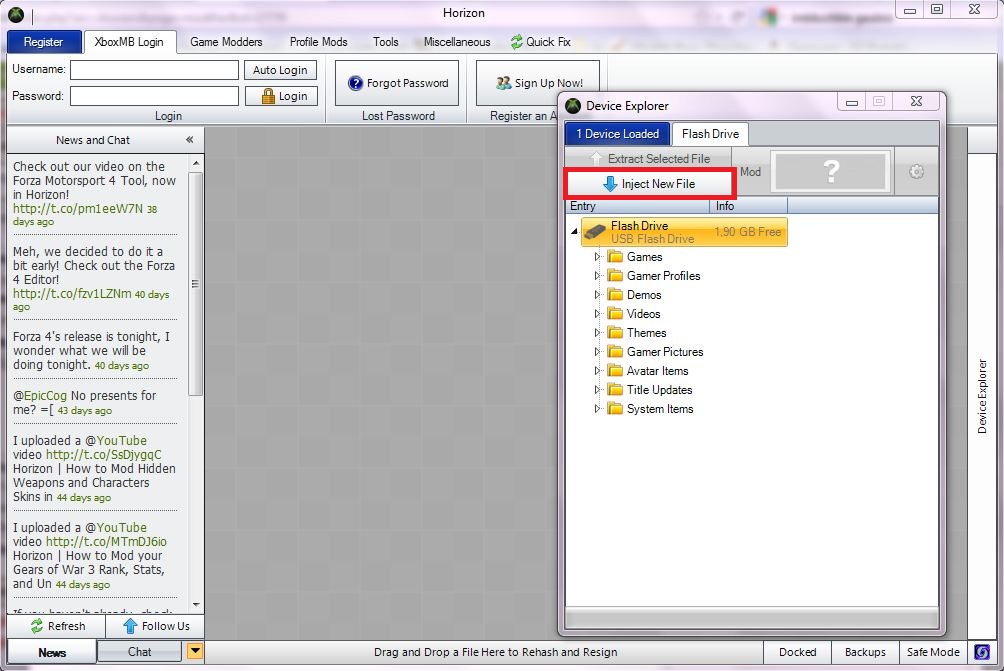Click the System Items folder icon

tap(615, 408)
